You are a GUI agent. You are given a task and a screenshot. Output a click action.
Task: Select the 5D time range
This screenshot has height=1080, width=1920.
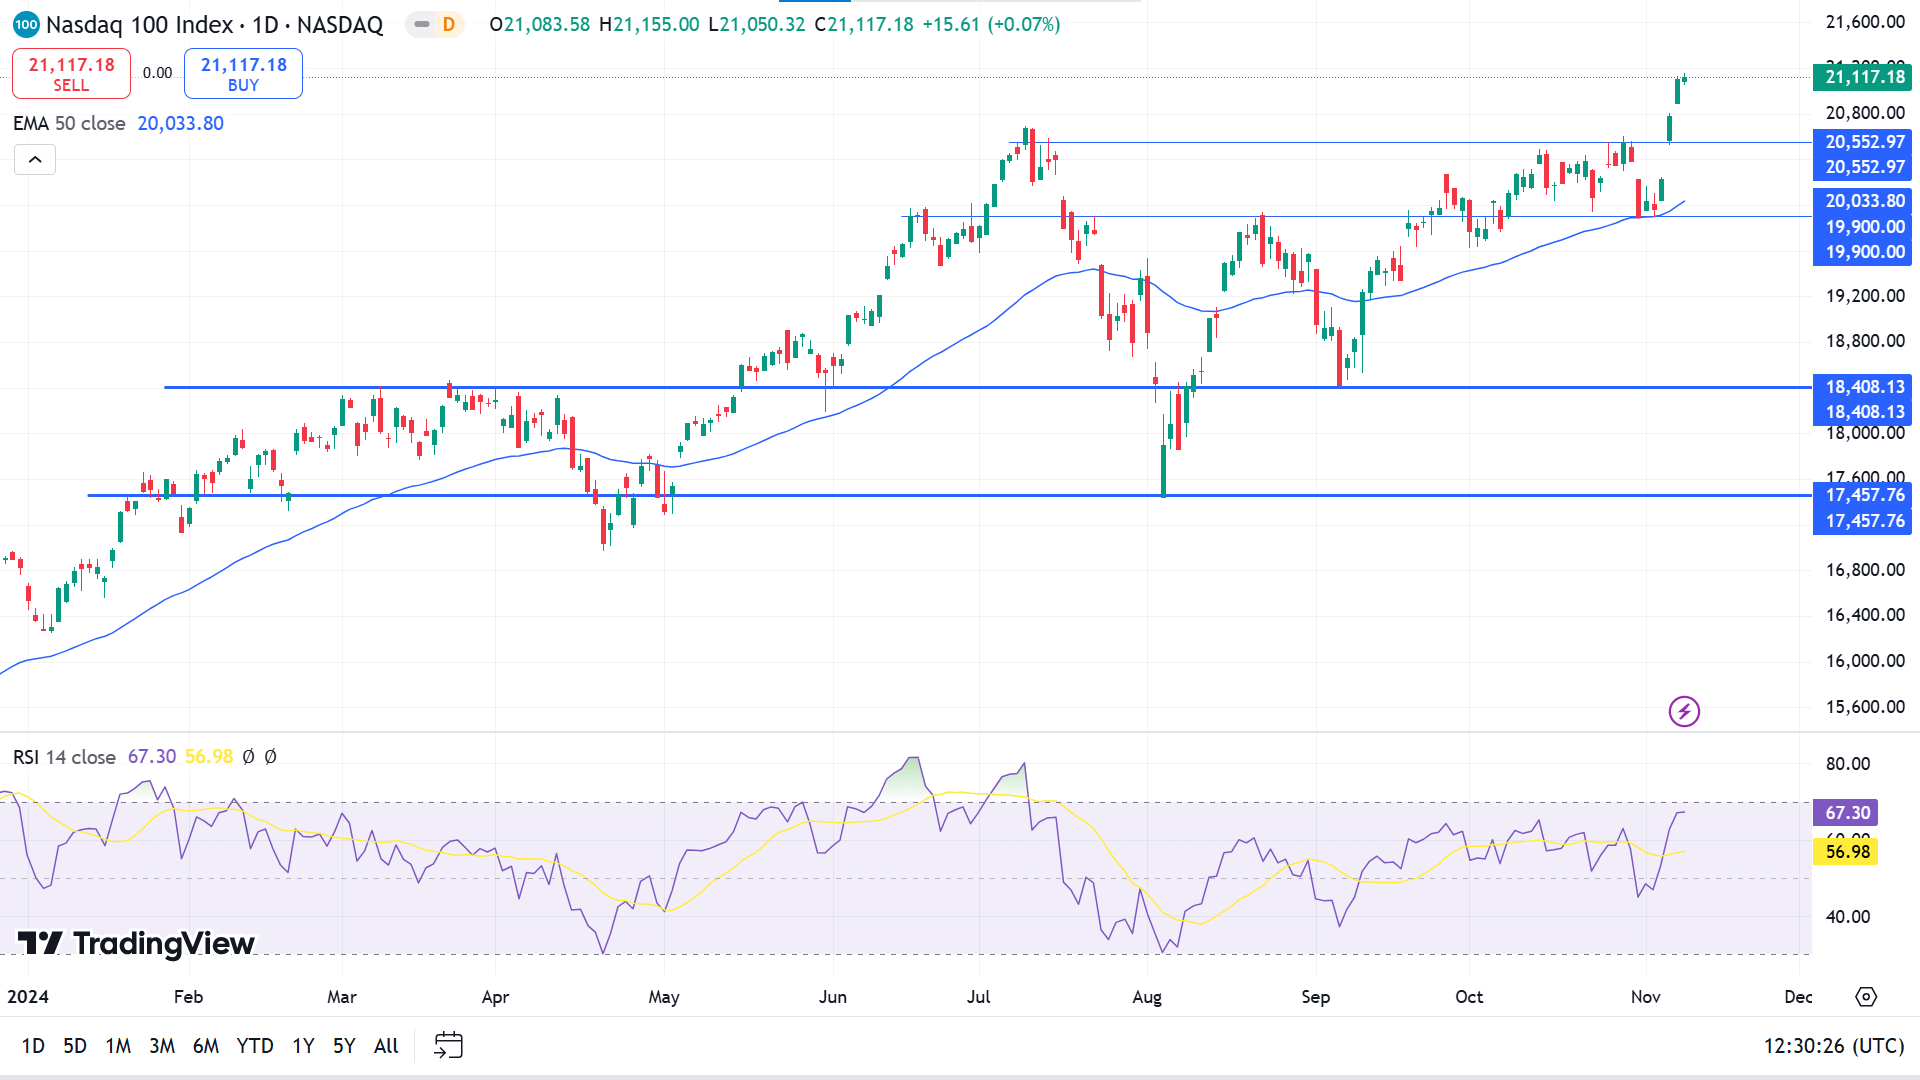[x=75, y=1045]
